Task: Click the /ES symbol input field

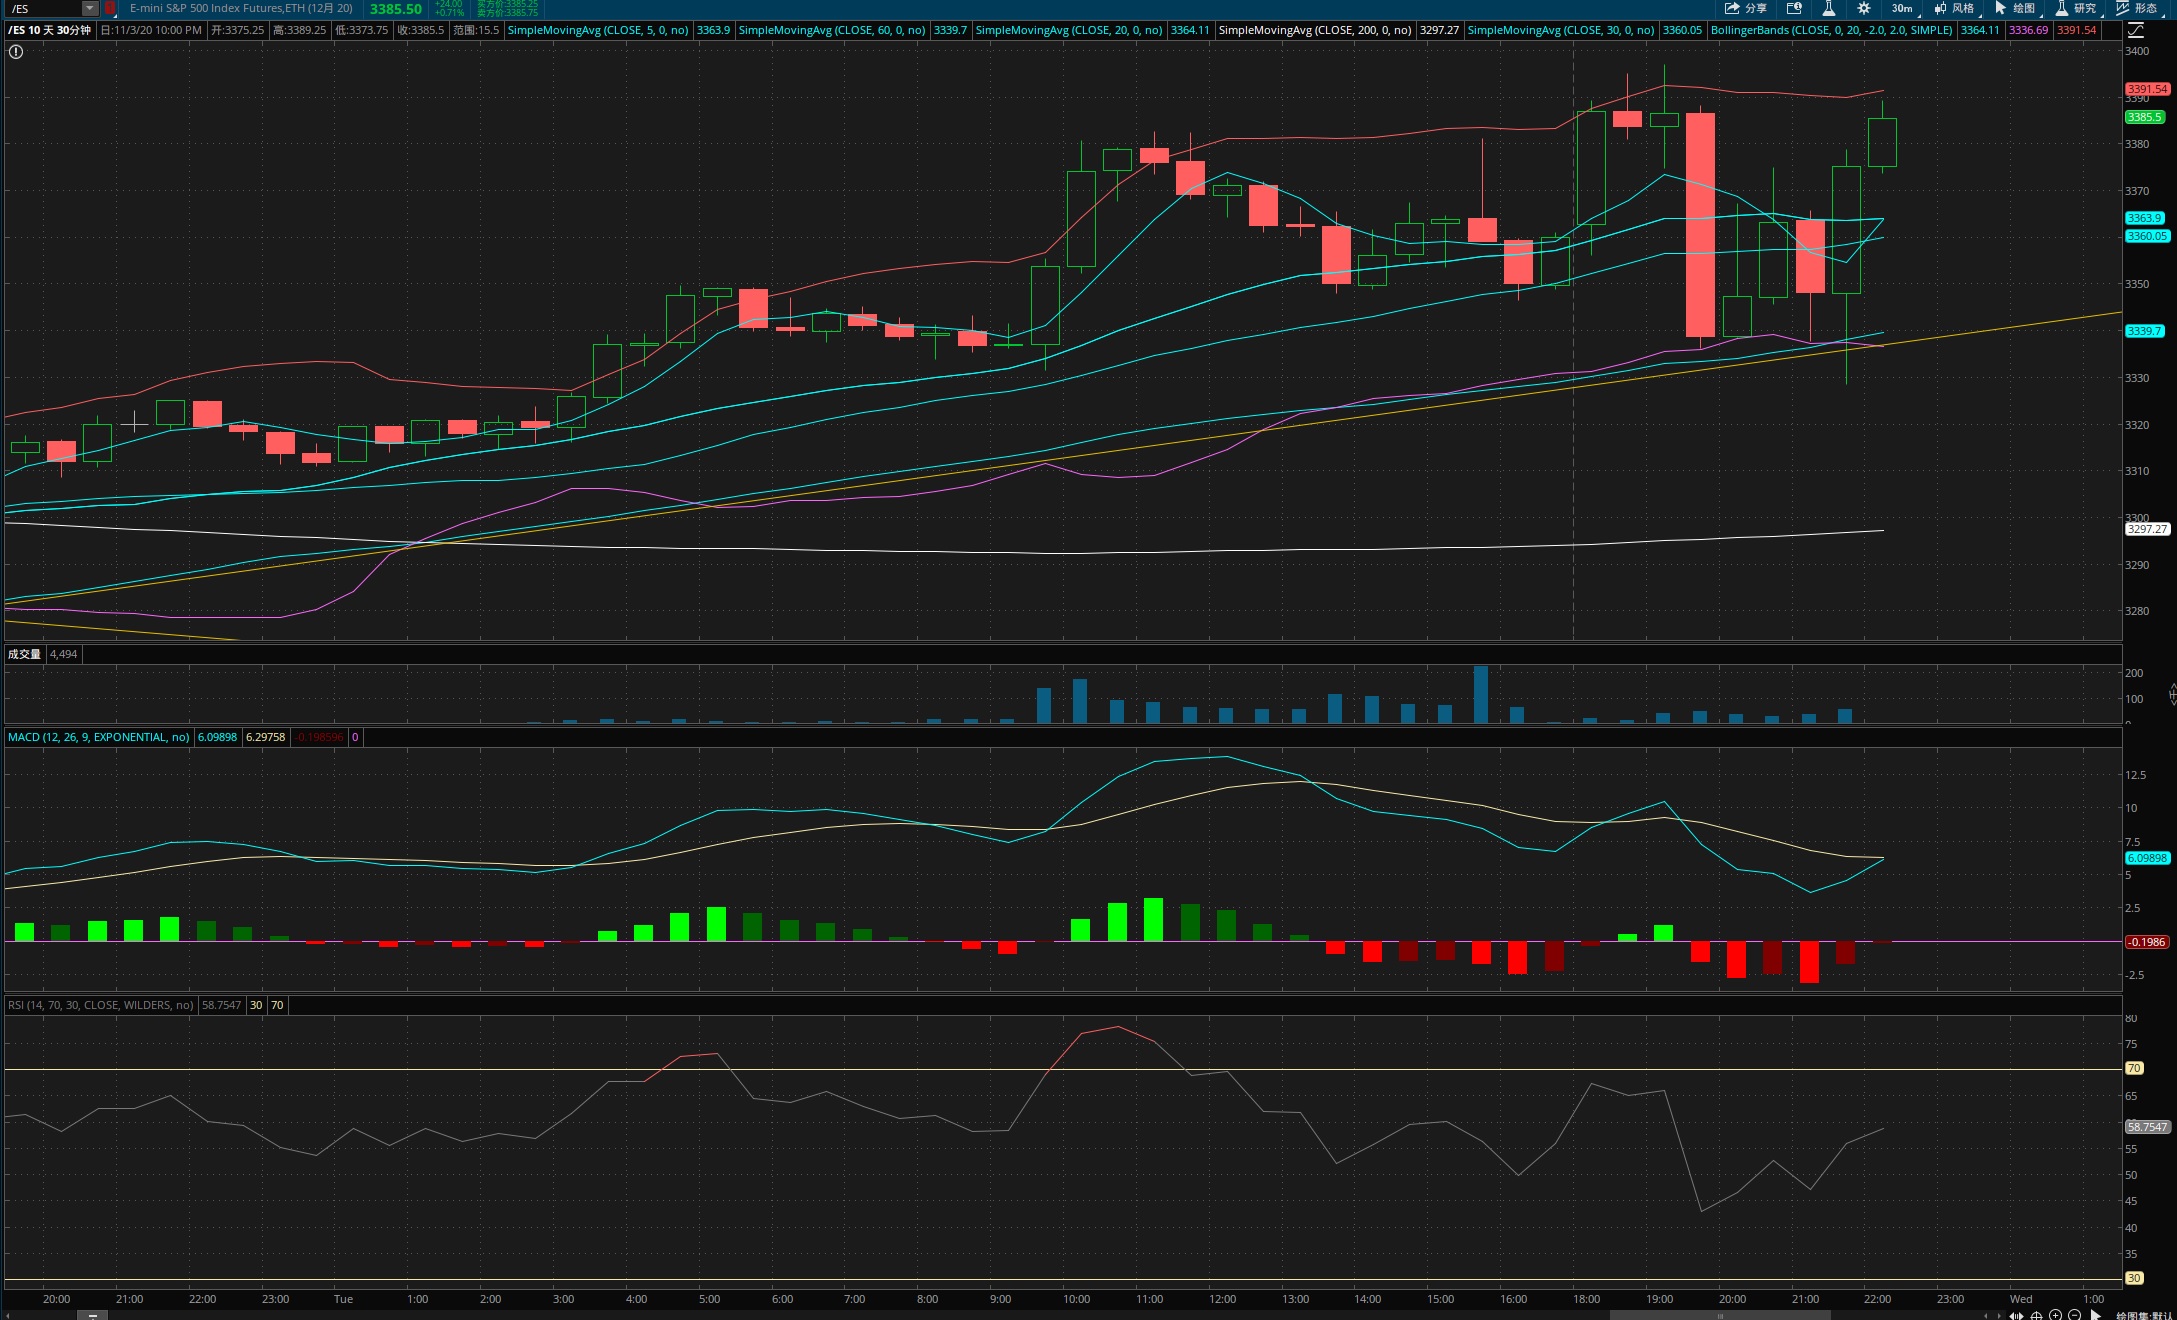Action: click(x=42, y=8)
